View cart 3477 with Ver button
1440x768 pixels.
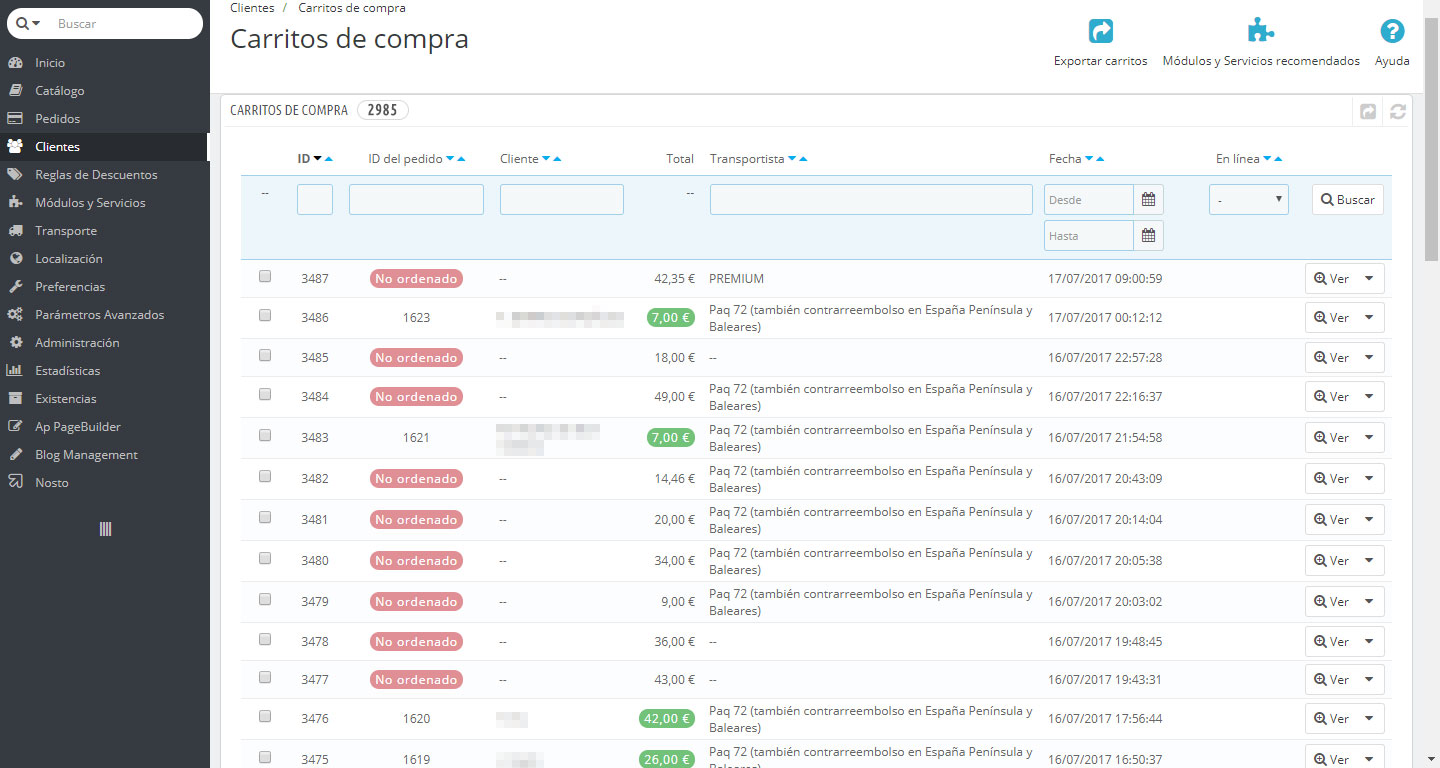tap(1331, 680)
